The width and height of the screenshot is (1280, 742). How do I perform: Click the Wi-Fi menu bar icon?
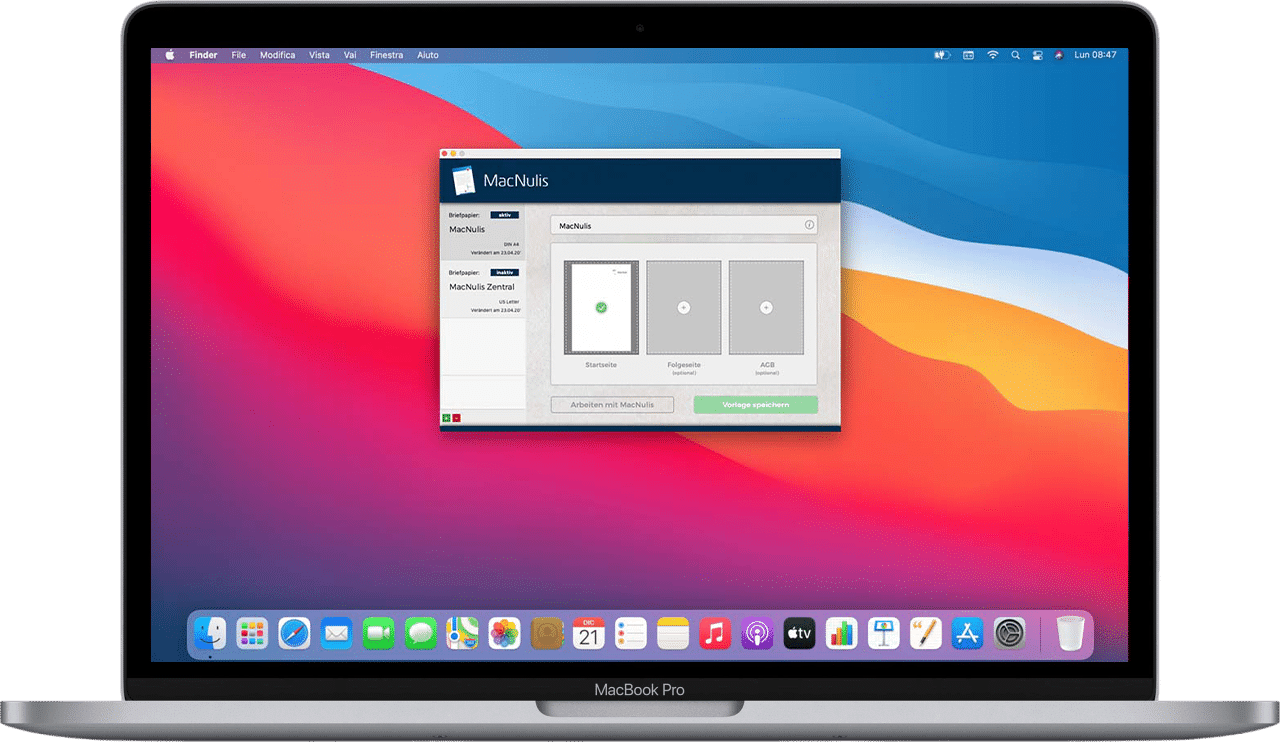pos(993,55)
